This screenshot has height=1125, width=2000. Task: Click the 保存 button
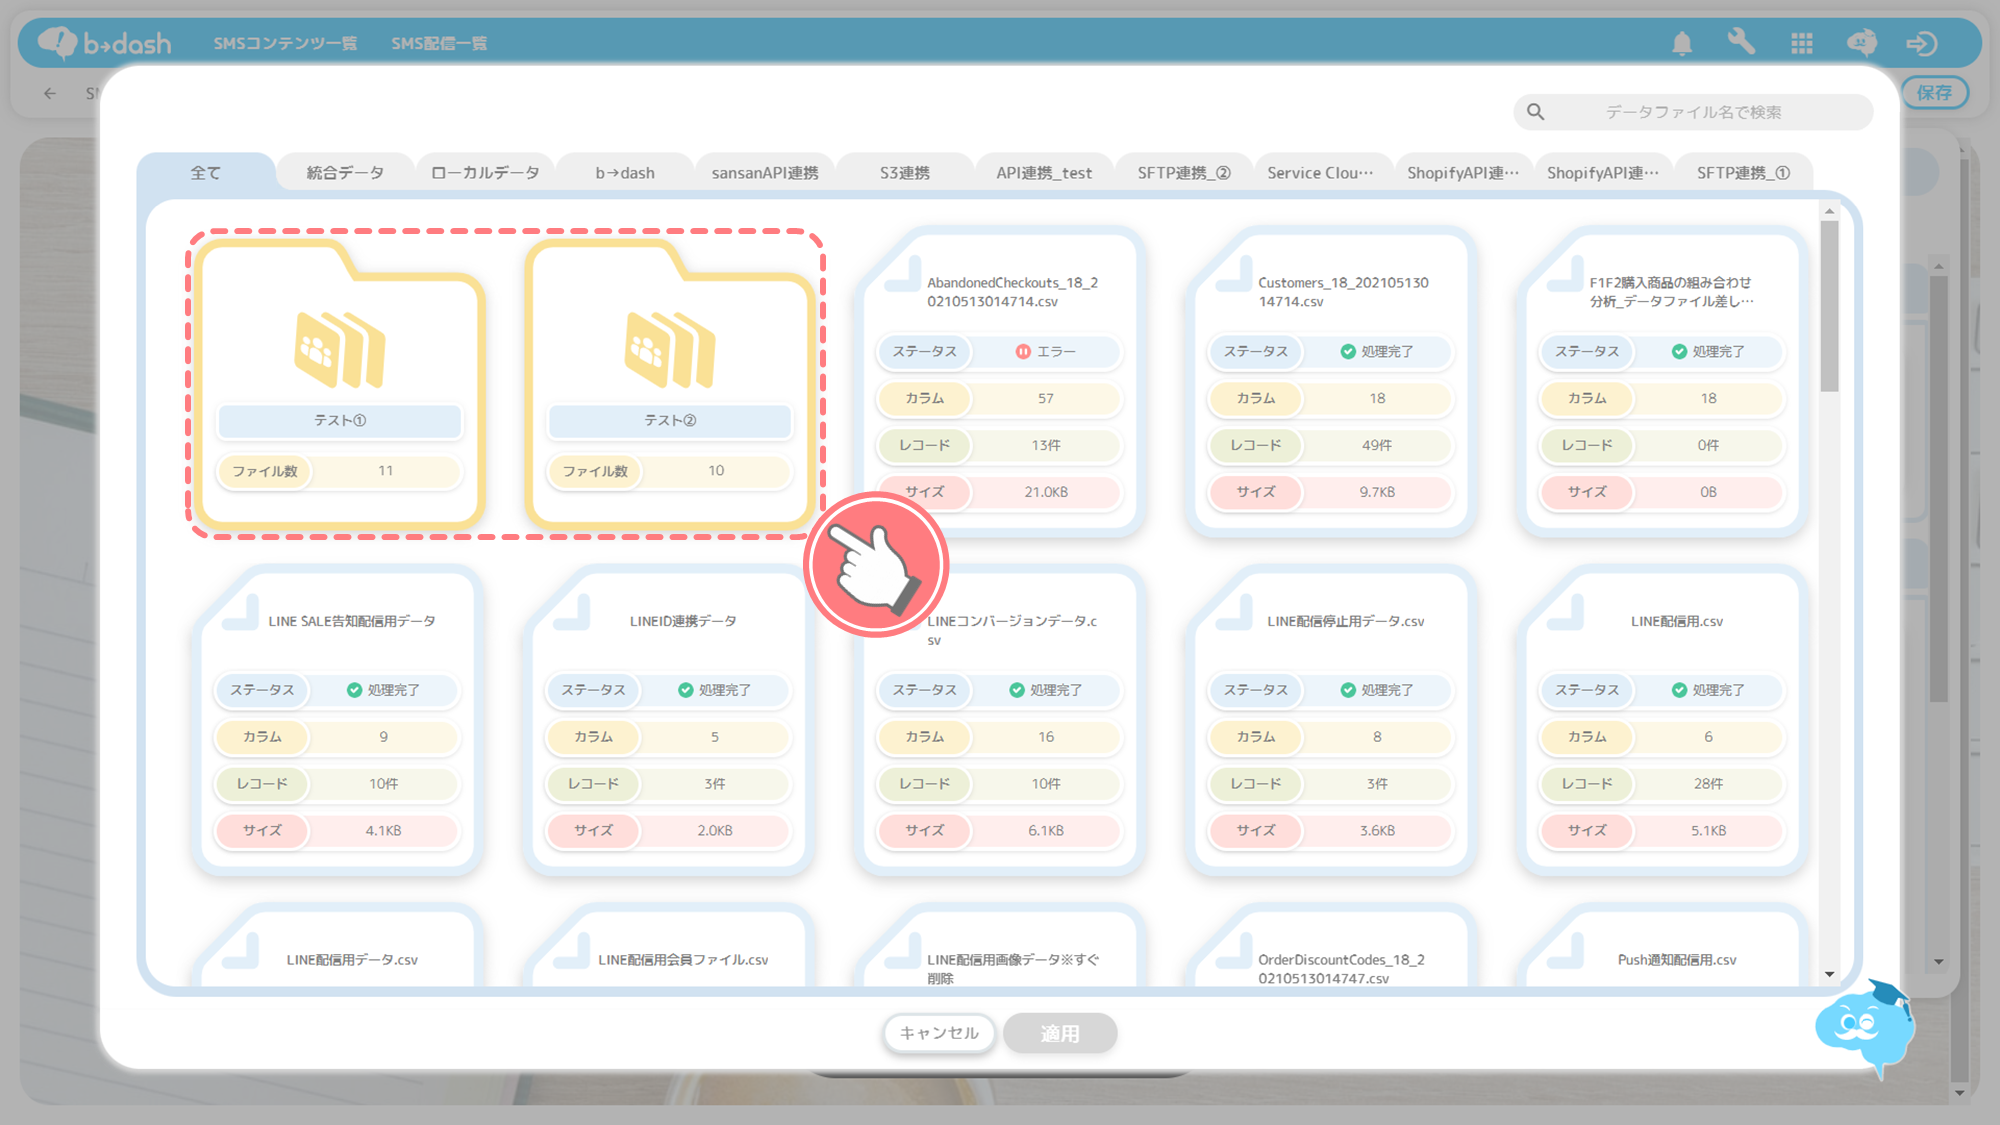(x=1934, y=93)
